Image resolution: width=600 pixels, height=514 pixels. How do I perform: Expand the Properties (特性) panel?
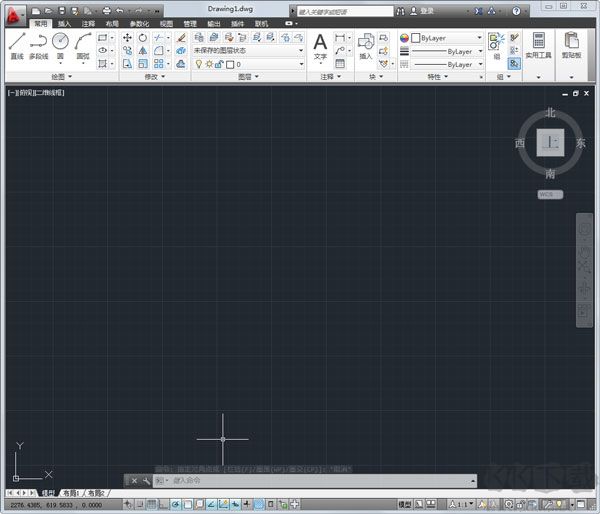438,77
